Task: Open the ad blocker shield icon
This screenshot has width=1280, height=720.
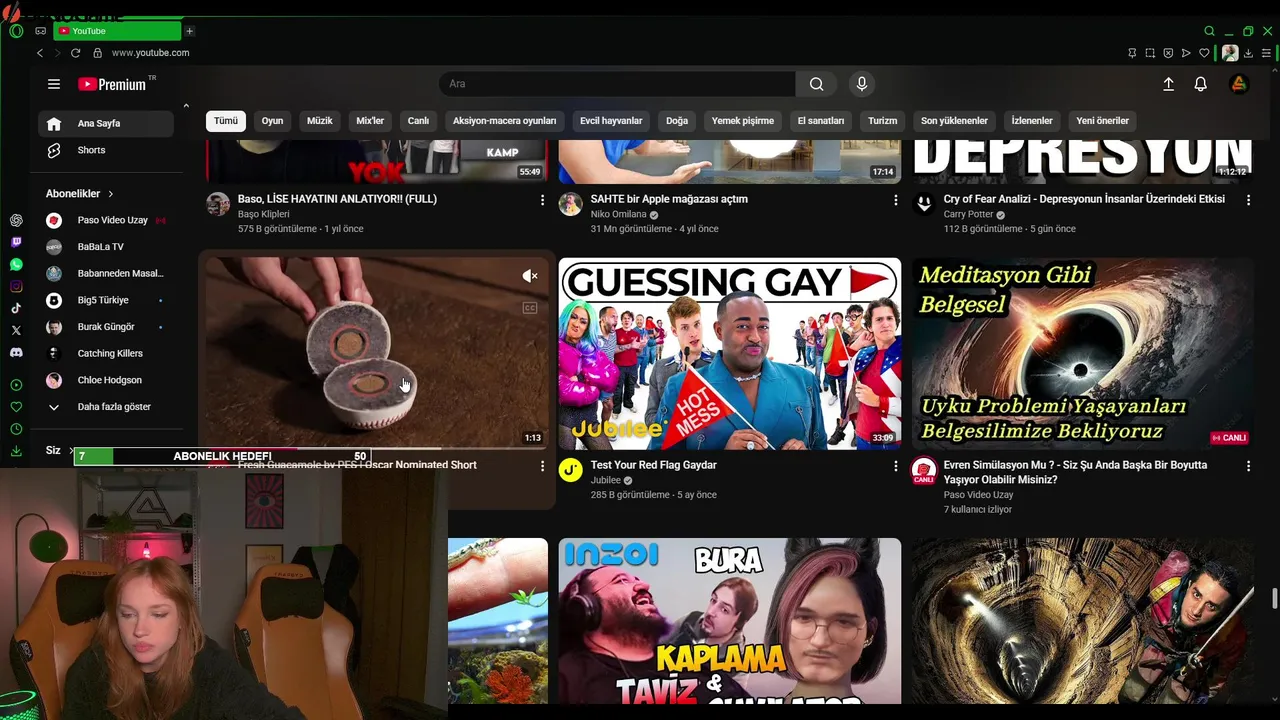Action: pyautogui.click(x=1168, y=53)
